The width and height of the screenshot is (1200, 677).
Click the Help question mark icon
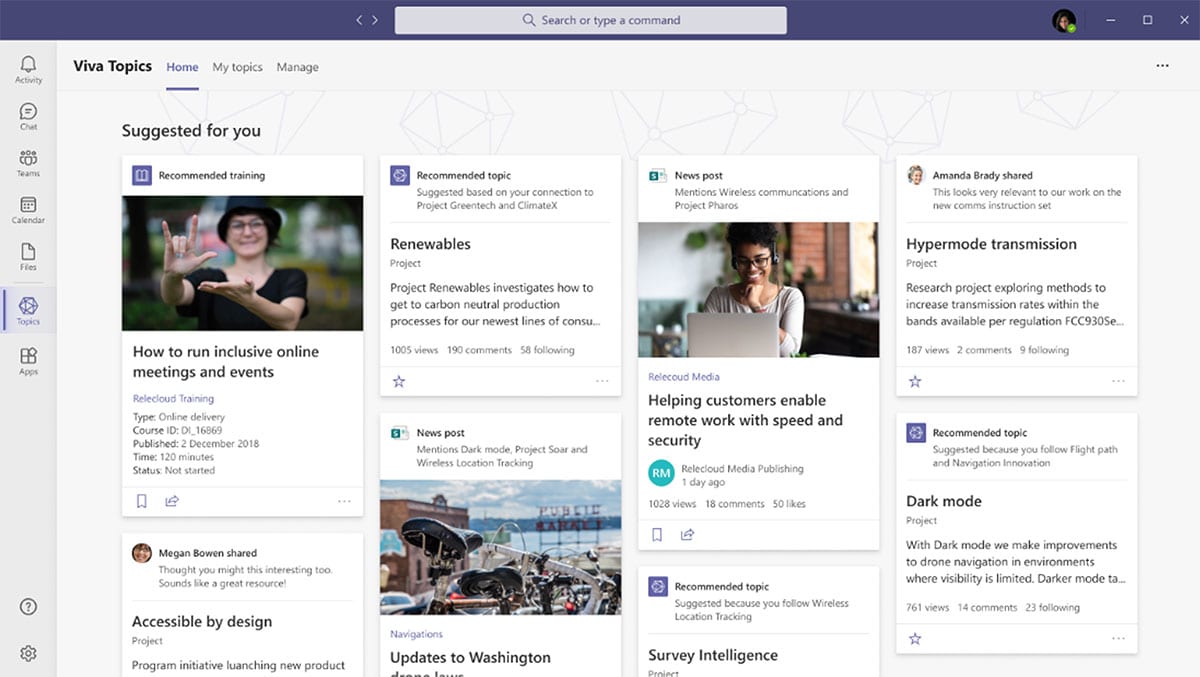[x=28, y=606]
